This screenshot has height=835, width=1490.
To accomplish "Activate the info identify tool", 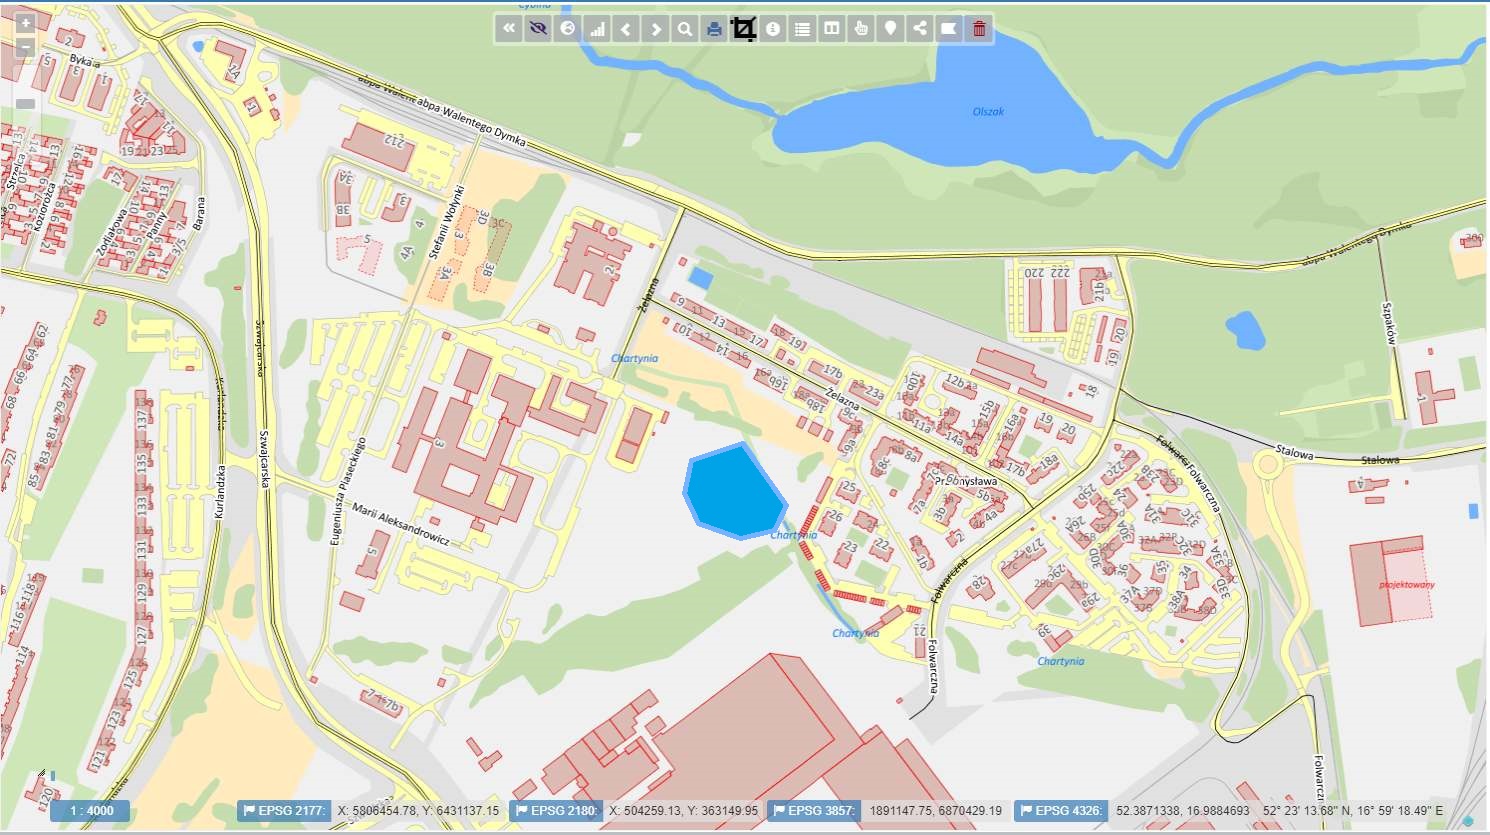I will coord(773,29).
